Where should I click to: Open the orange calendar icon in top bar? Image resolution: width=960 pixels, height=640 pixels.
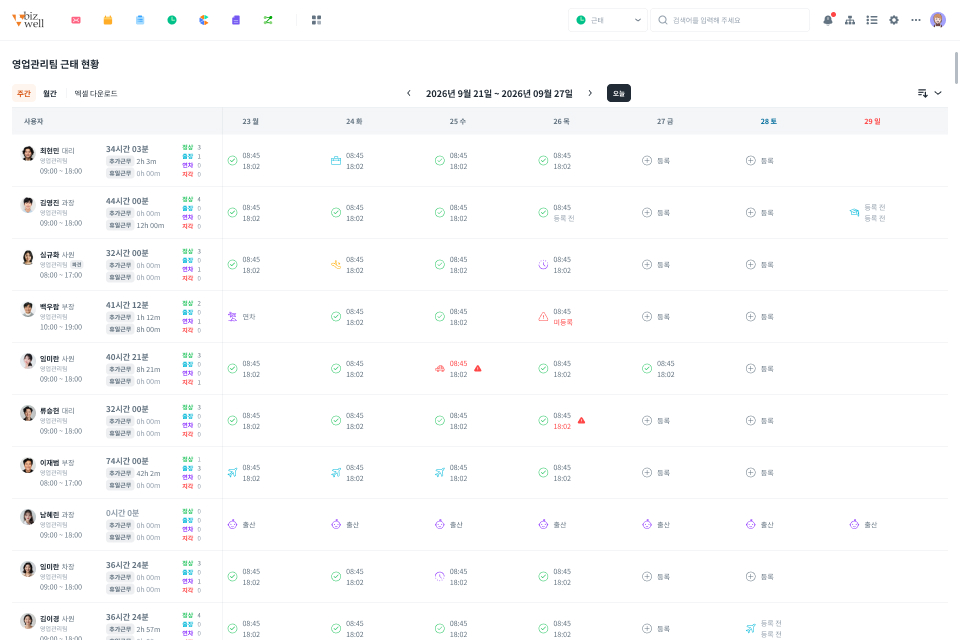pyautogui.click(x=108, y=20)
